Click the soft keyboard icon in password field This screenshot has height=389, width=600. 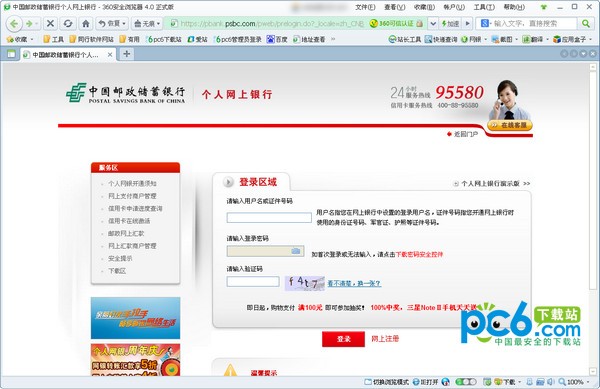(296, 251)
